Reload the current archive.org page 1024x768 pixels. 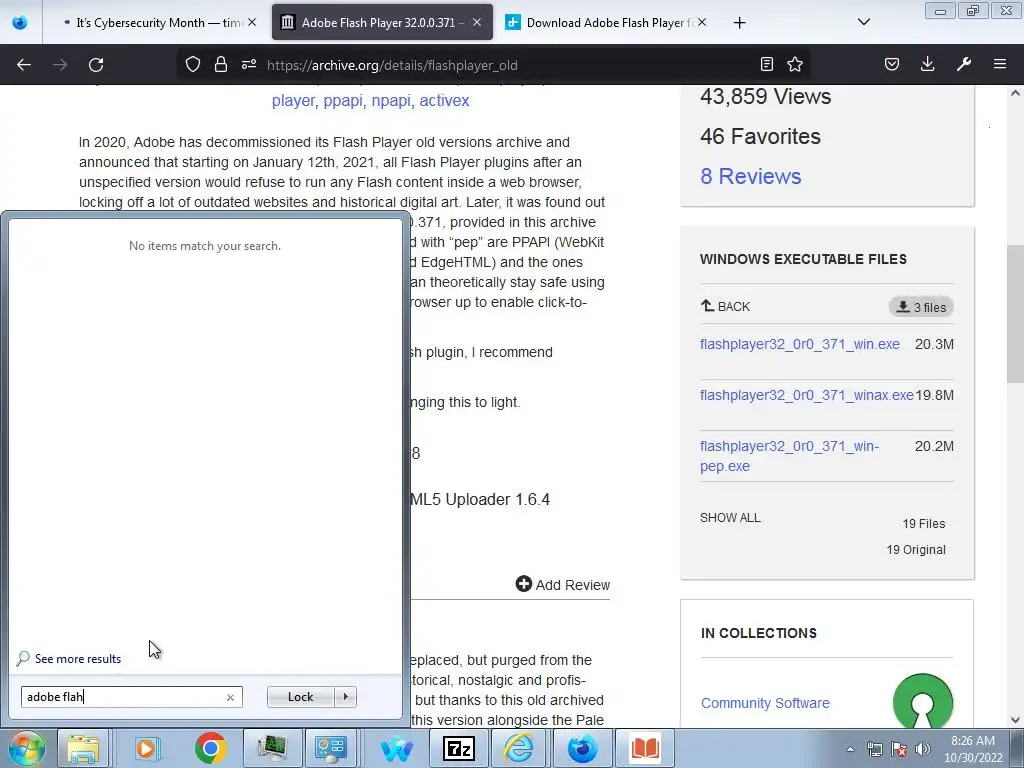point(96,65)
